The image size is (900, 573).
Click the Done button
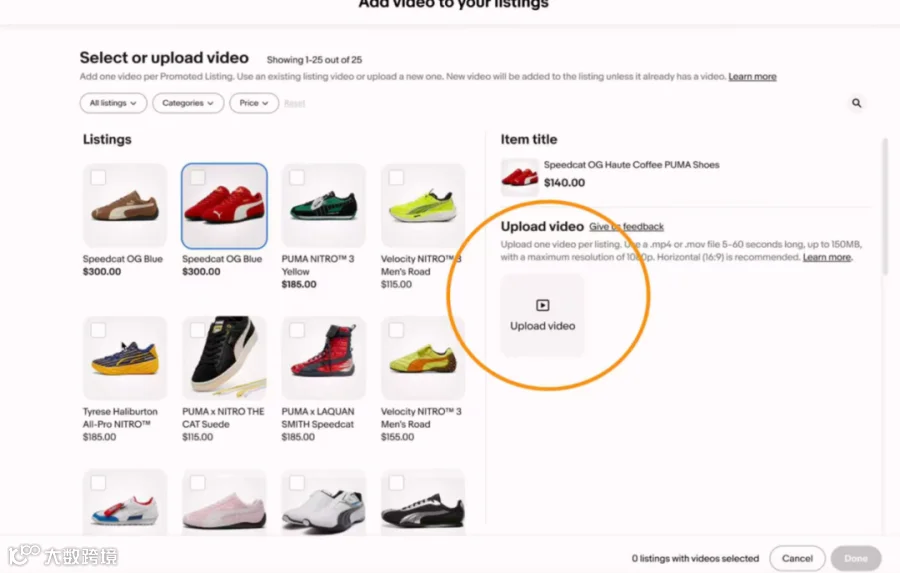point(856,558)
